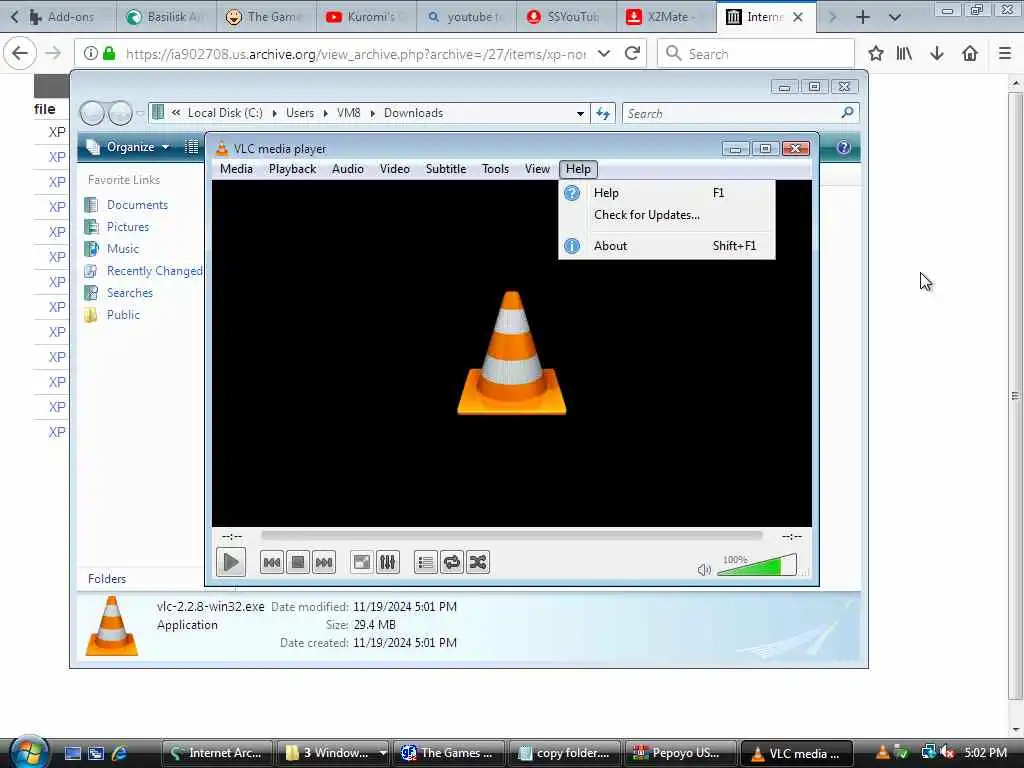The height and width of the screenshot is (768, 1024).
Task: Toggle the VLC playlist view
Action: pyautogui.click(x=426, y=562)
